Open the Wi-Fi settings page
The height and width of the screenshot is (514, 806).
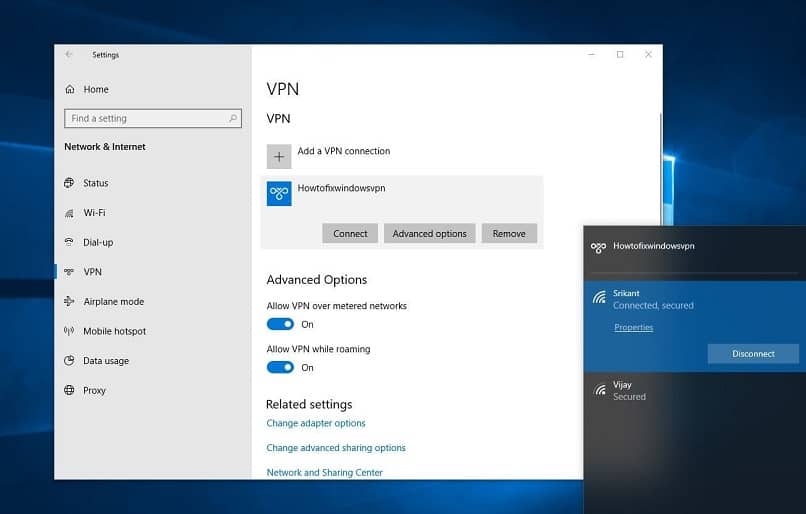point(94,213)
